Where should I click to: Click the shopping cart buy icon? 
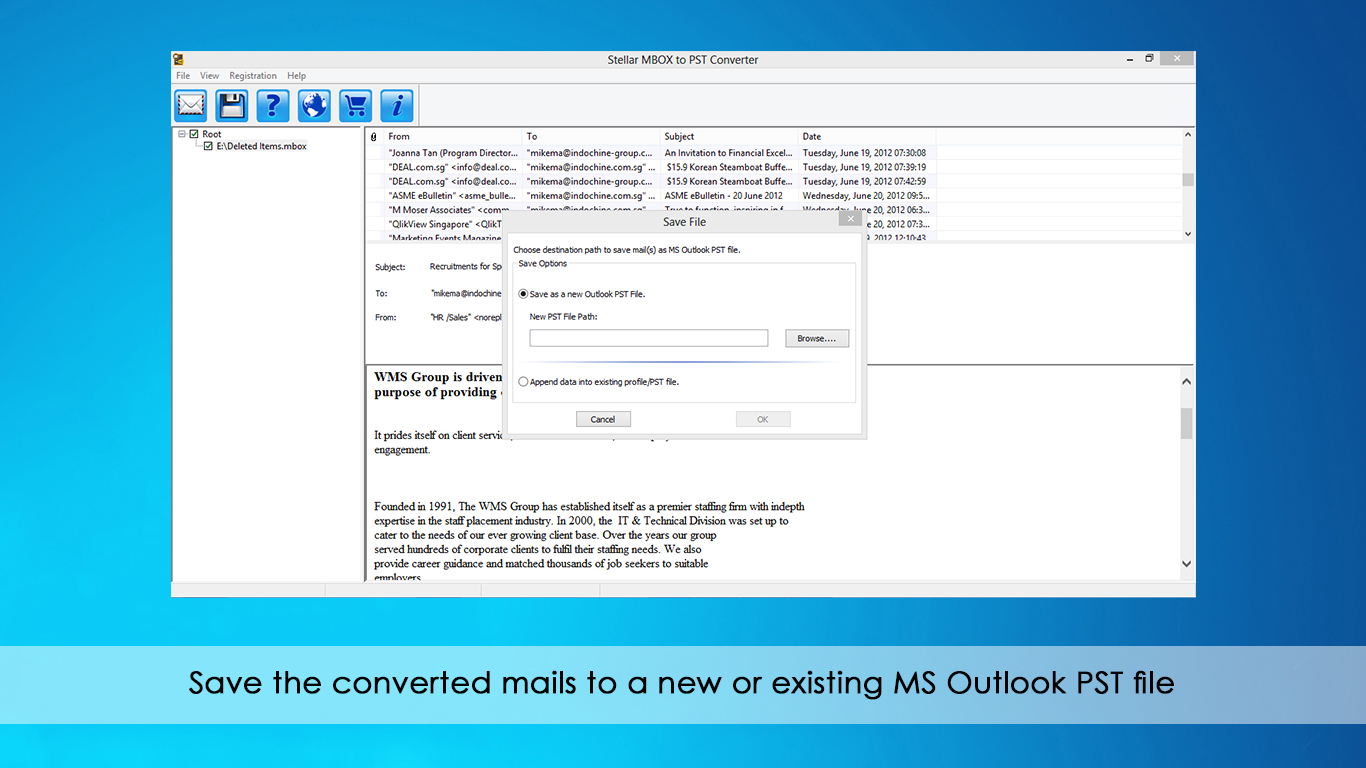[x=355, y=105]
